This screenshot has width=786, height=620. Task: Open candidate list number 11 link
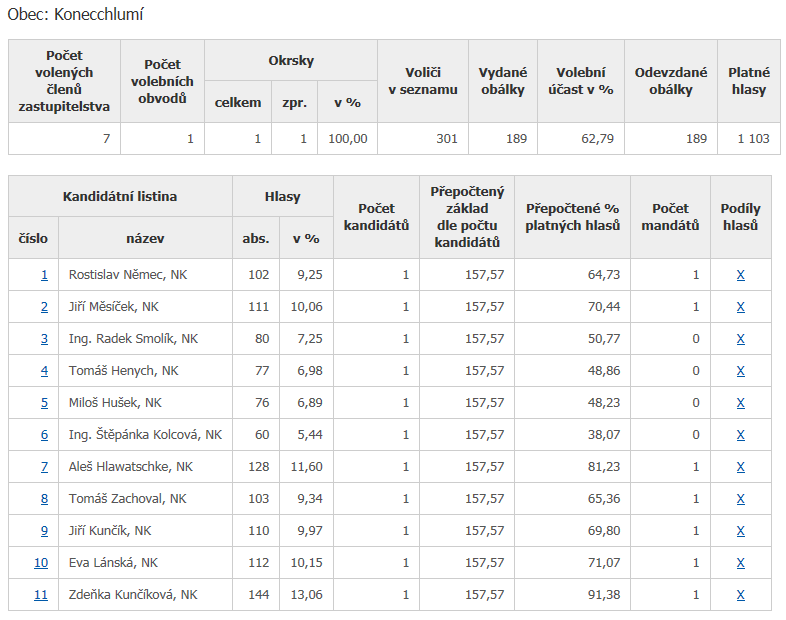[x=41, y=595]
